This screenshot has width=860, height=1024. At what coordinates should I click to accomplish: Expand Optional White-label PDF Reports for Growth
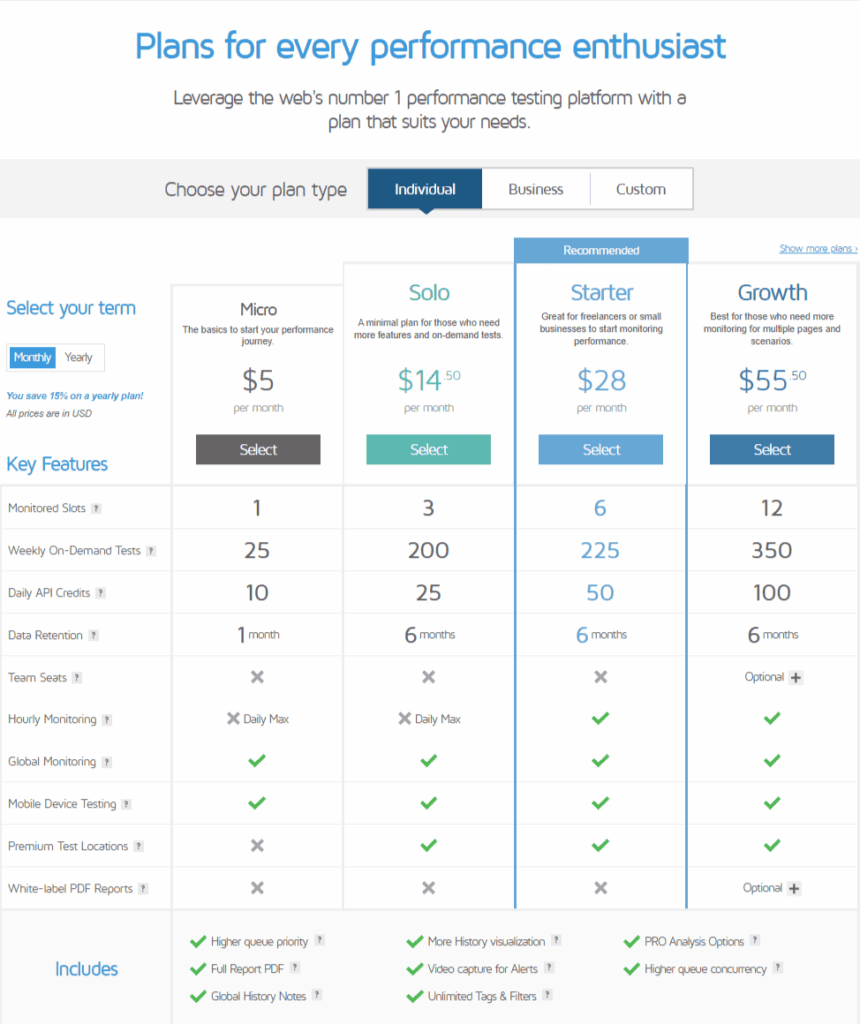[796, 888]
